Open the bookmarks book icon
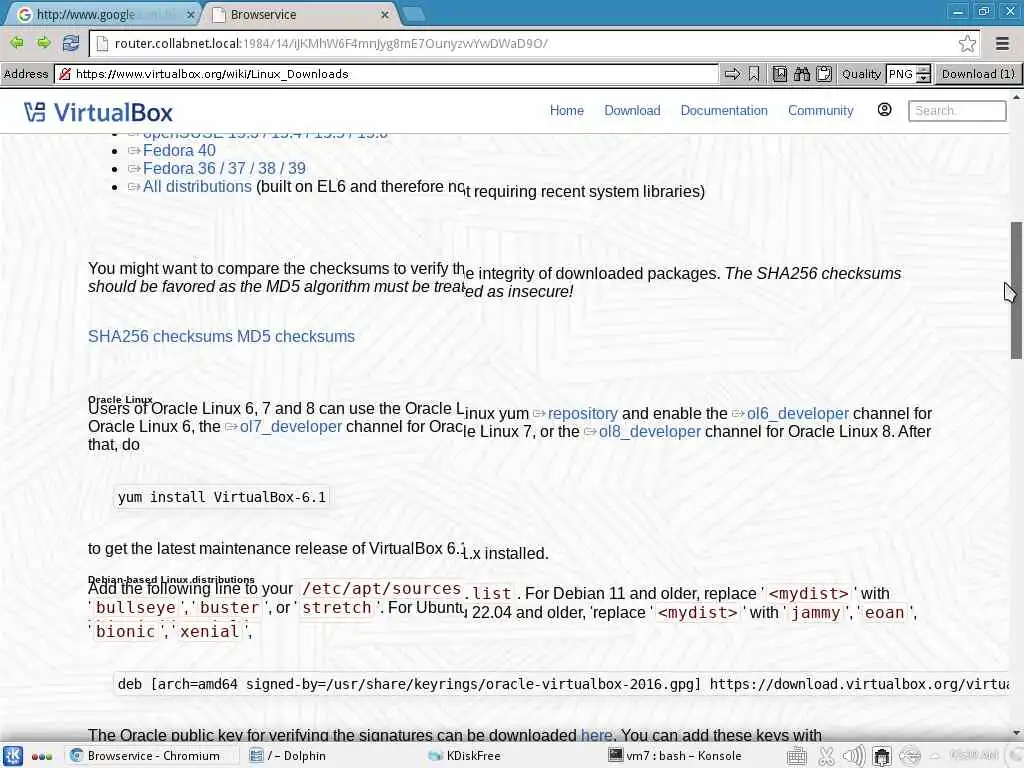 pos(779,74)
